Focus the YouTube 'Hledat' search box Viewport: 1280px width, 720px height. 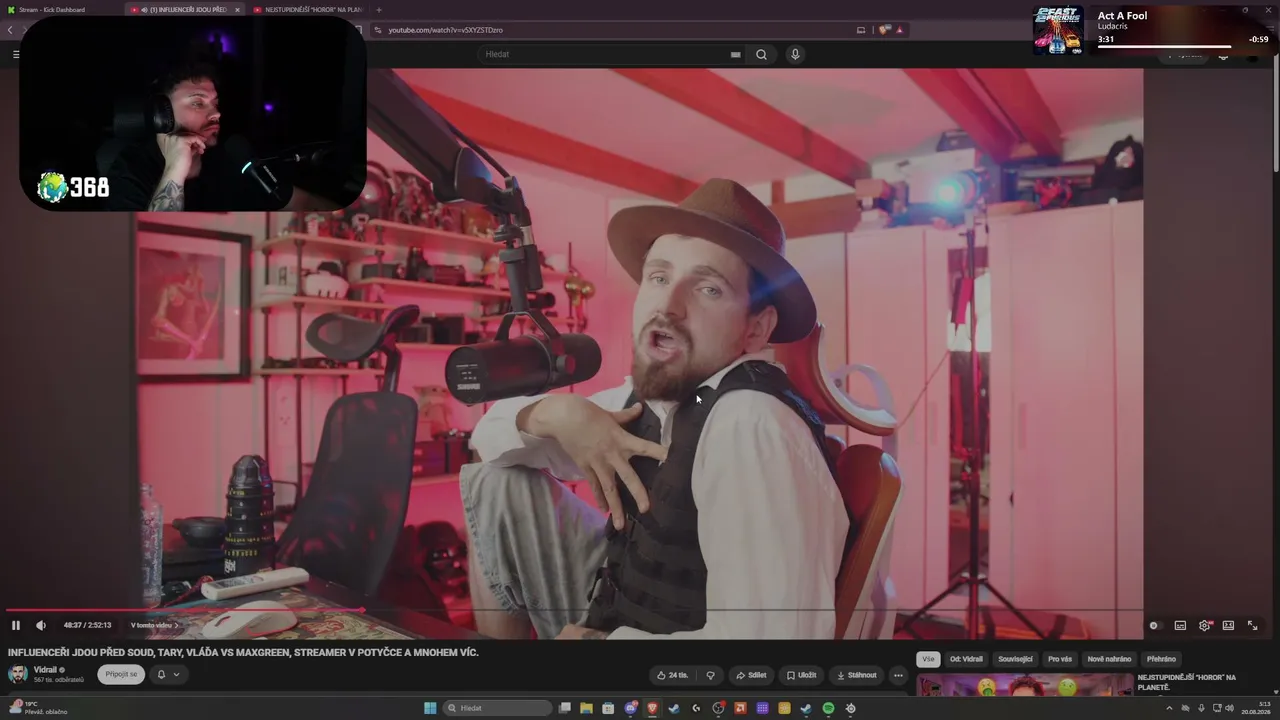[x=610, y=54]
